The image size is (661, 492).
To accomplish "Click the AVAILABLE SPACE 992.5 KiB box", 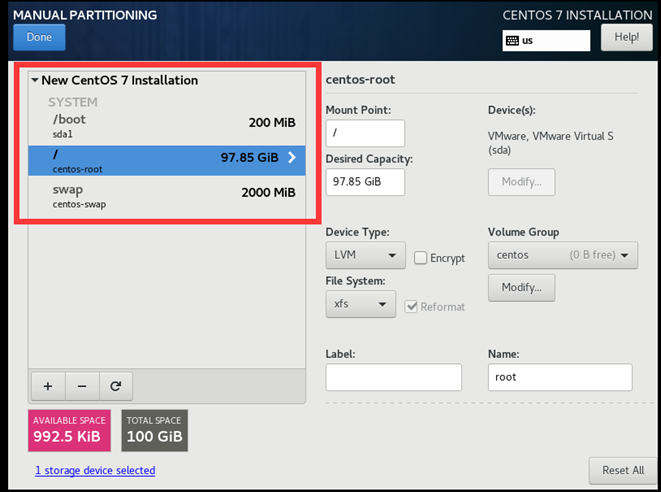I will pos(69,430).
